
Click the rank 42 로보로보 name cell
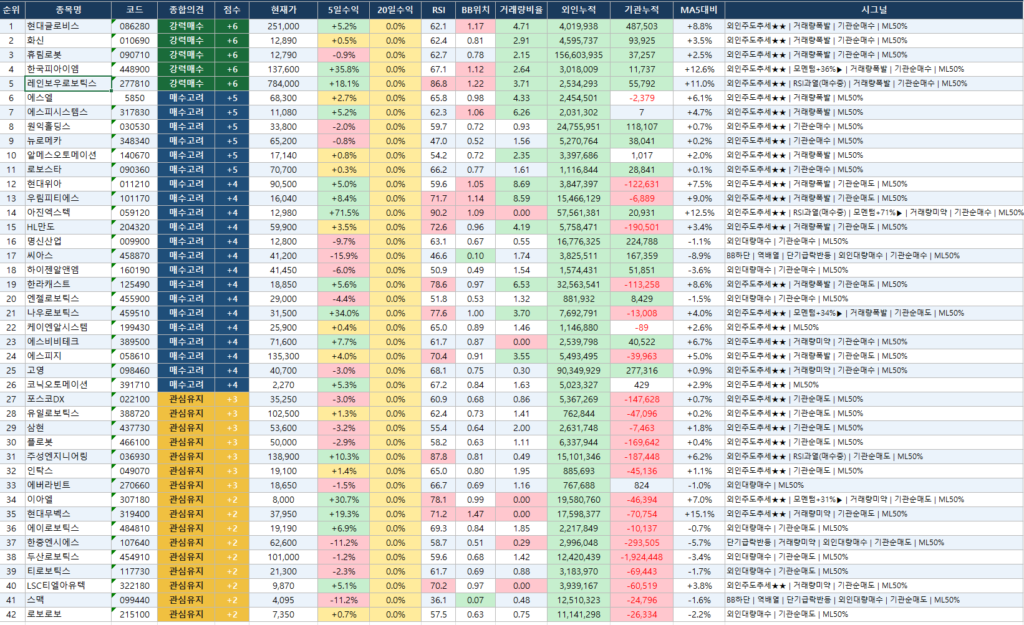[x=68, y=615]
